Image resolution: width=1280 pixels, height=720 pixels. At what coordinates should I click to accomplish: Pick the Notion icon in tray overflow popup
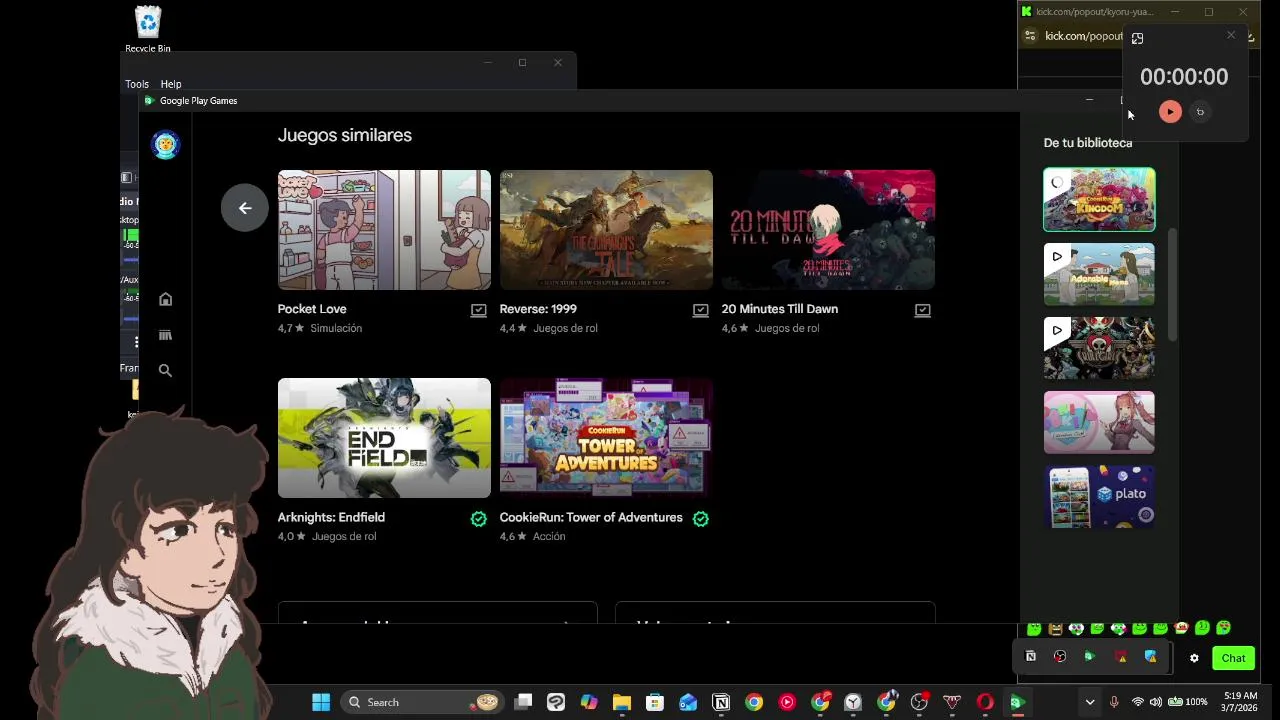point(1031,657)
